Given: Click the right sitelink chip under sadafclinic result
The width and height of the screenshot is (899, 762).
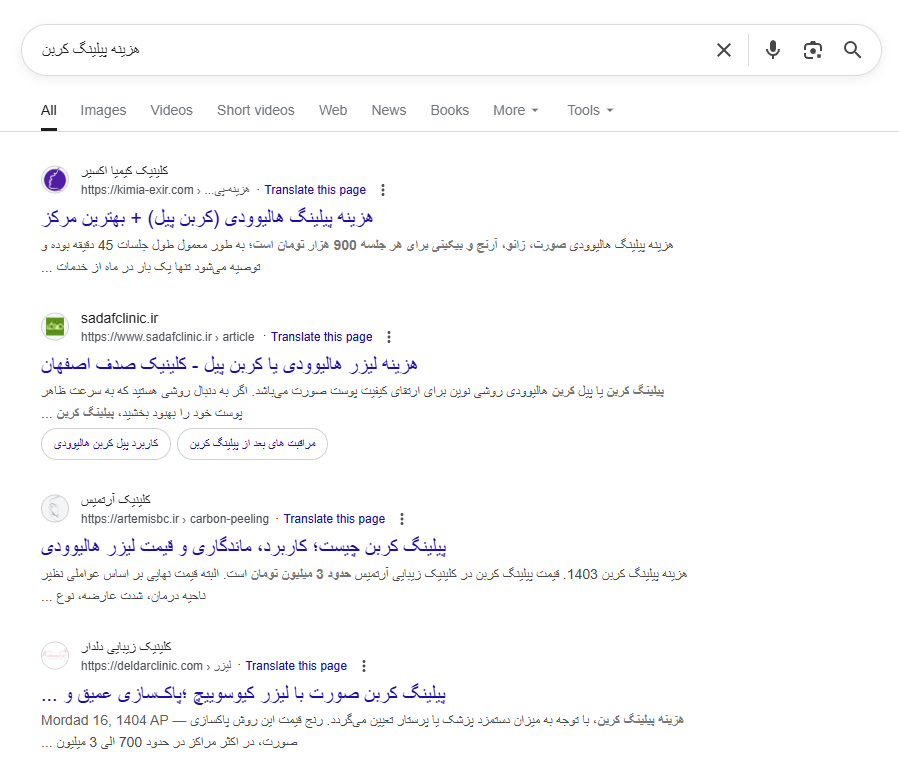Looking at the screenshot, I should (x=252, y=443).
